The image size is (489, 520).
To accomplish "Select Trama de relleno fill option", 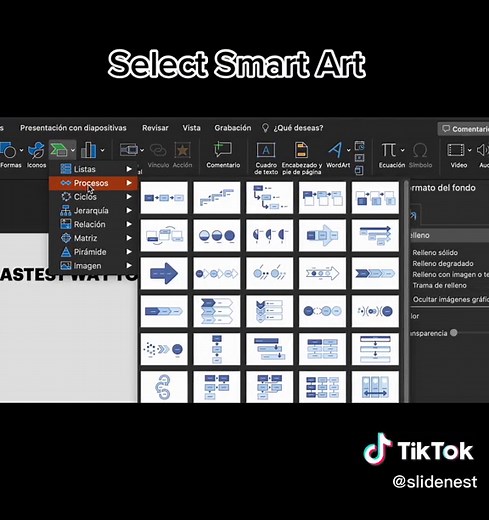I will tap(439, 285).
